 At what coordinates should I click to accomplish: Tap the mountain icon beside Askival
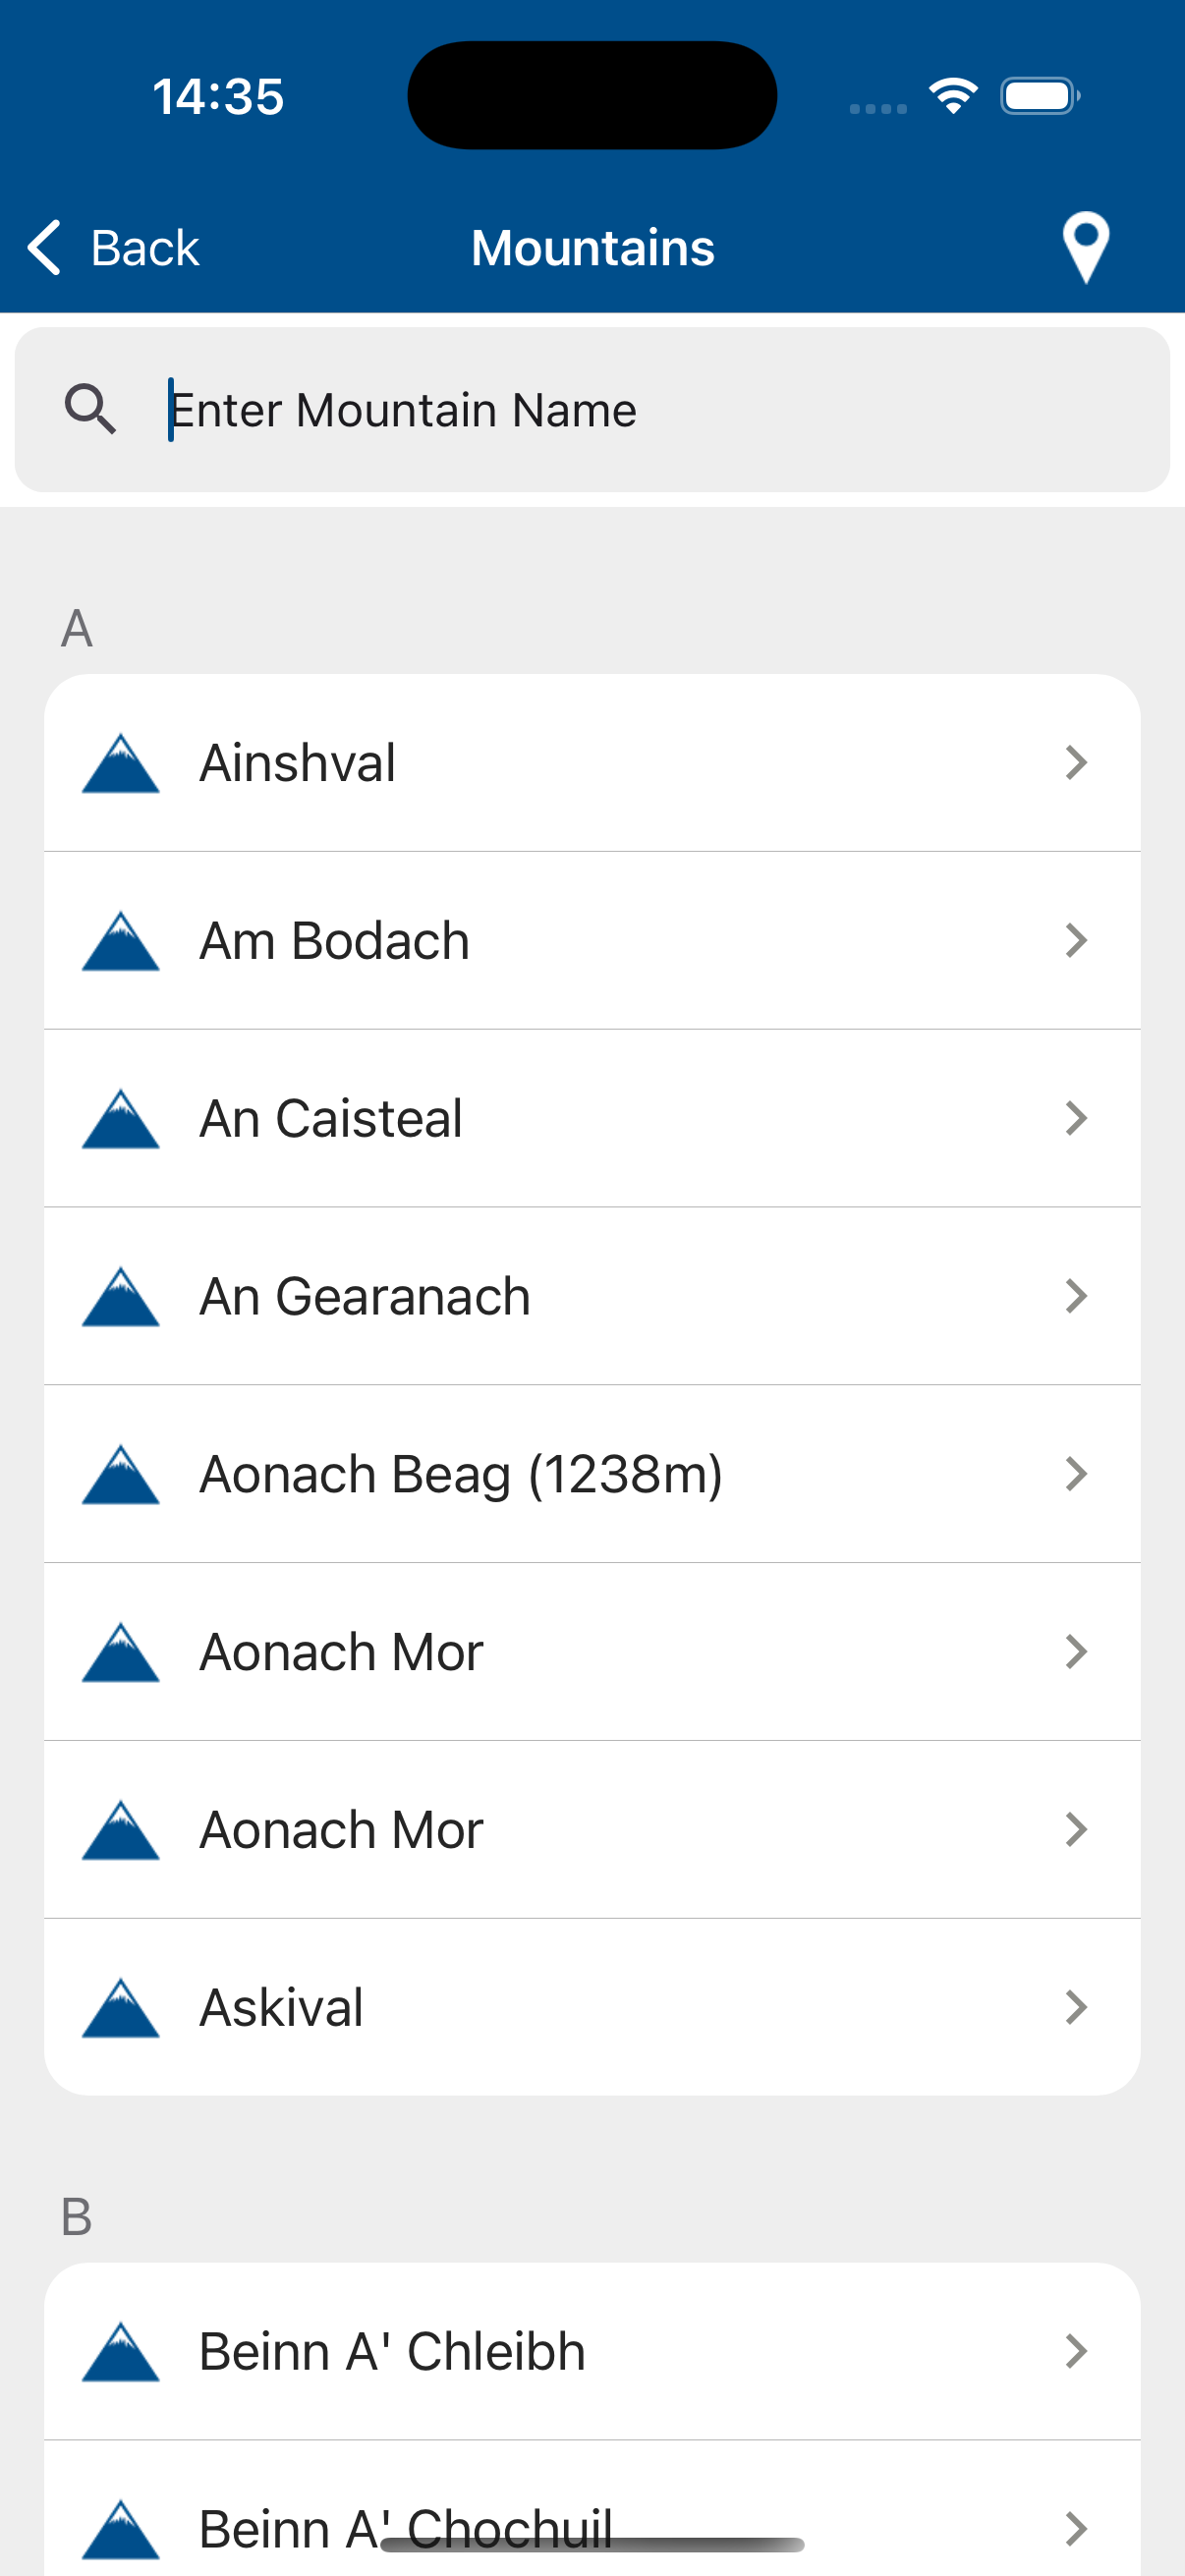[x=120, y=2008]
